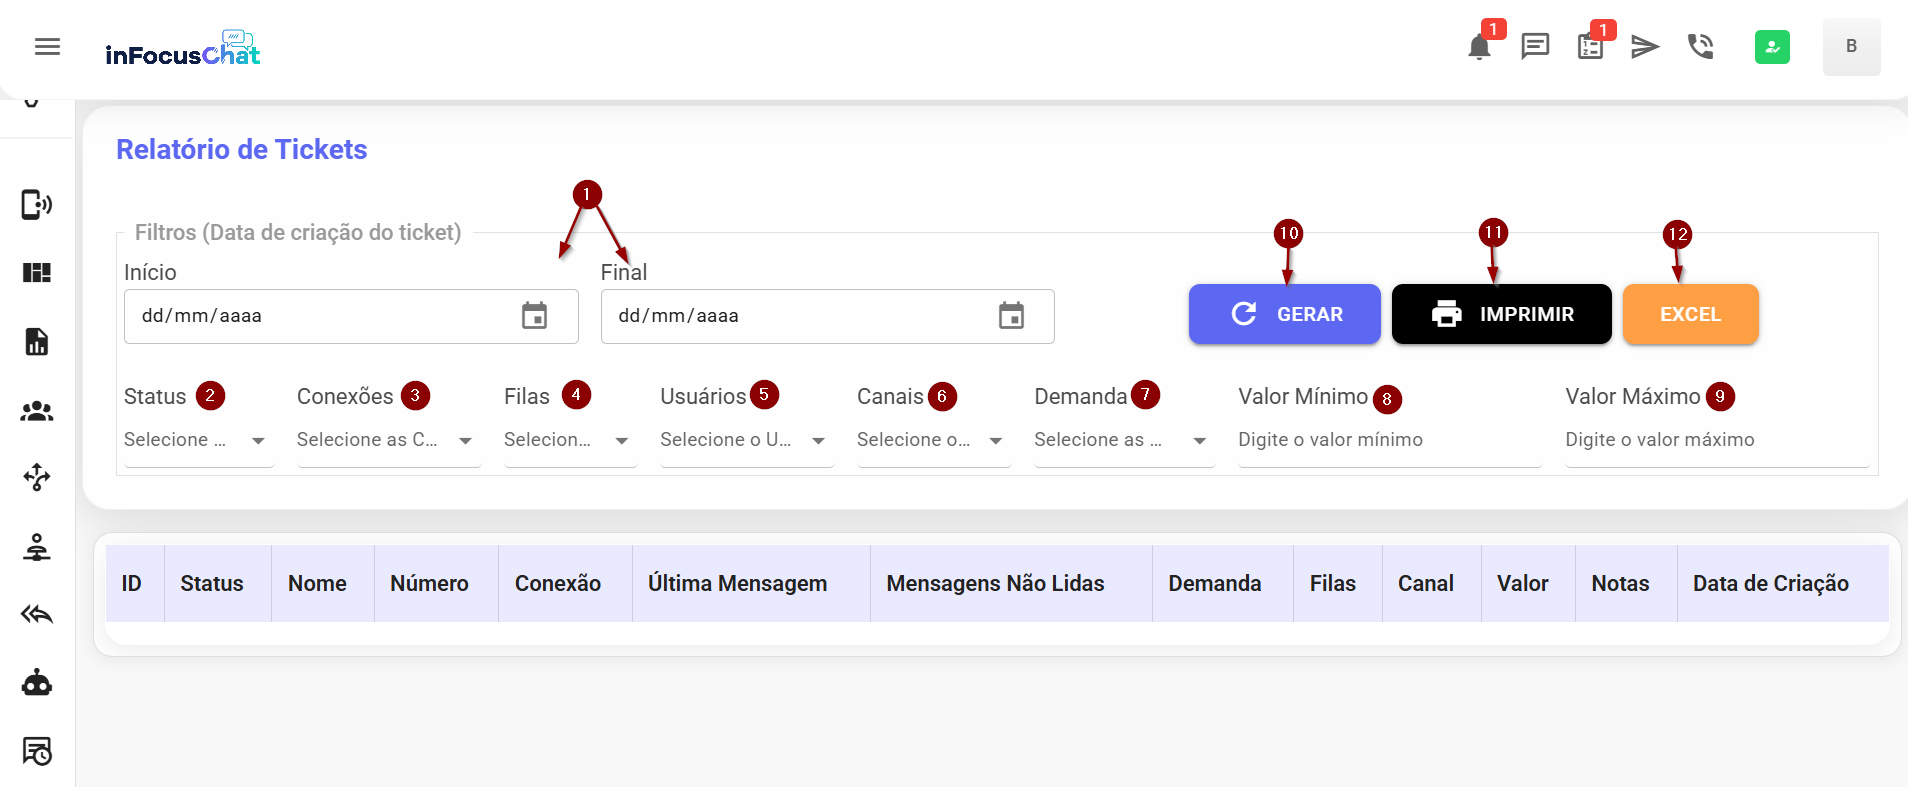Image resolution: width=1908 pixels, height=787 pixels.
Task: Click the GERAR button
Action: 1284,314
